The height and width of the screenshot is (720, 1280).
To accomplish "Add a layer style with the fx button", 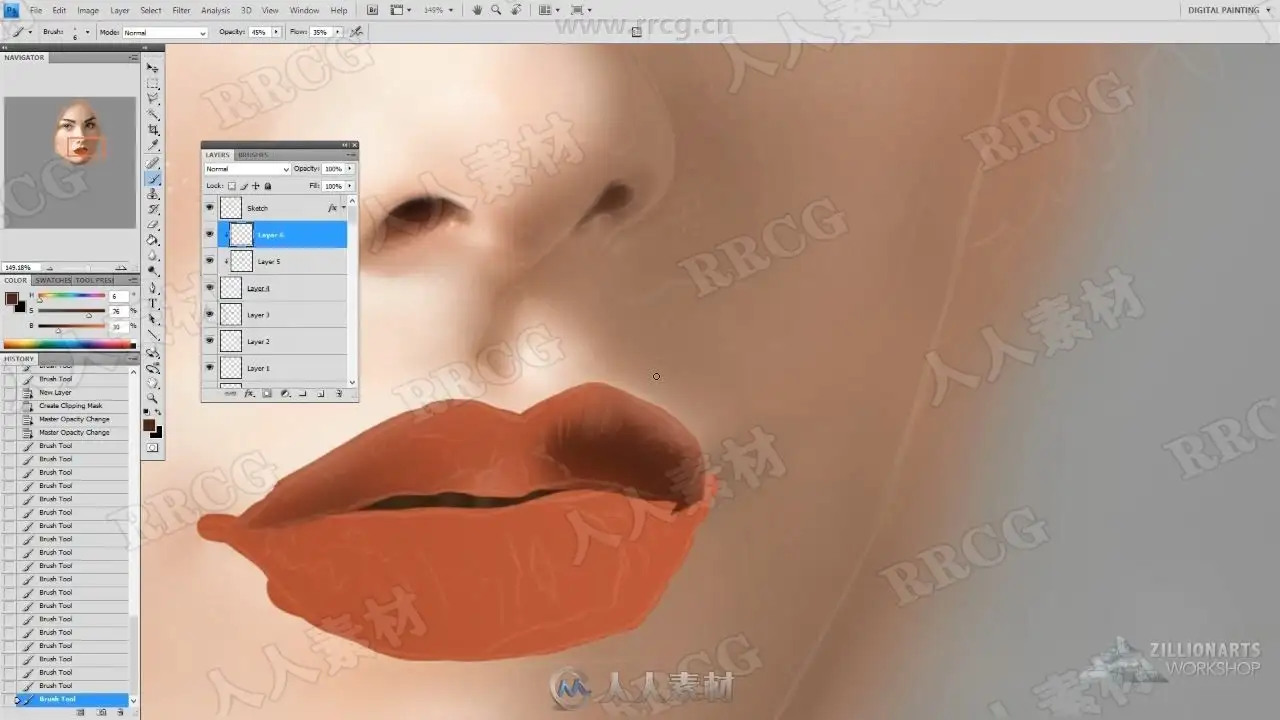I will [249, 394].
